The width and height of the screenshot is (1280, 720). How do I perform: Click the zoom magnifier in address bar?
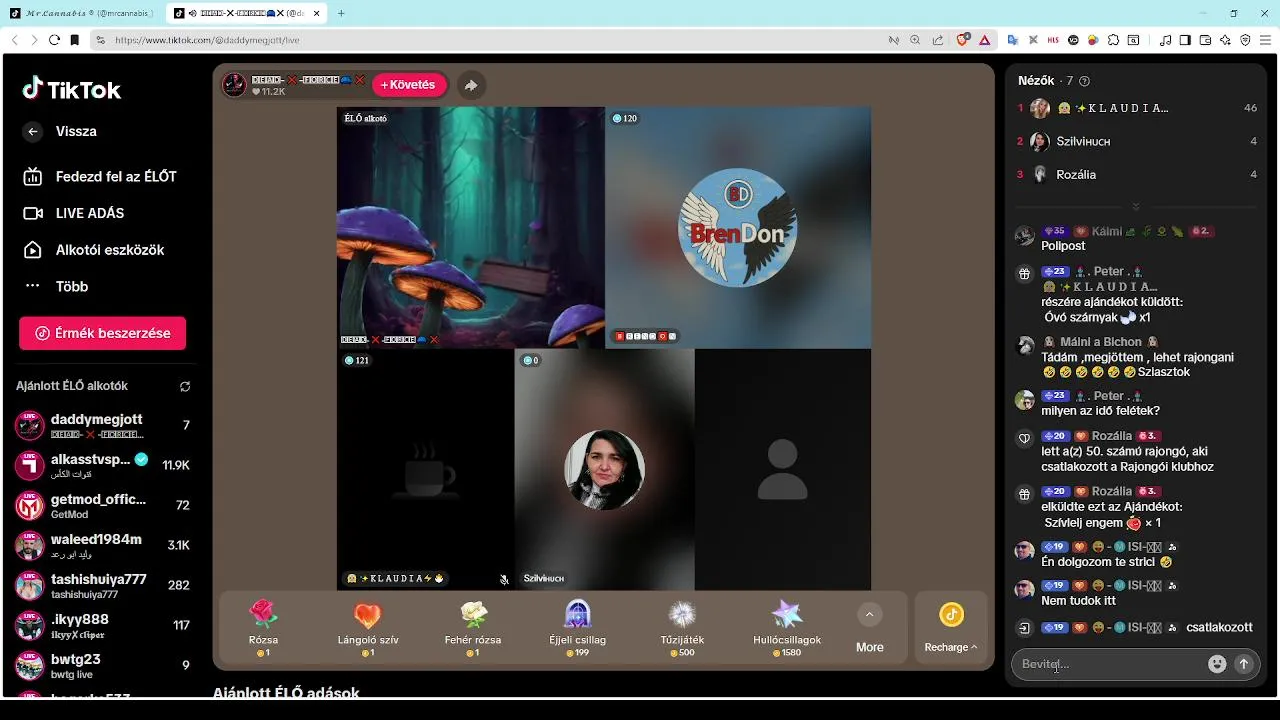(x=915, y=40)
